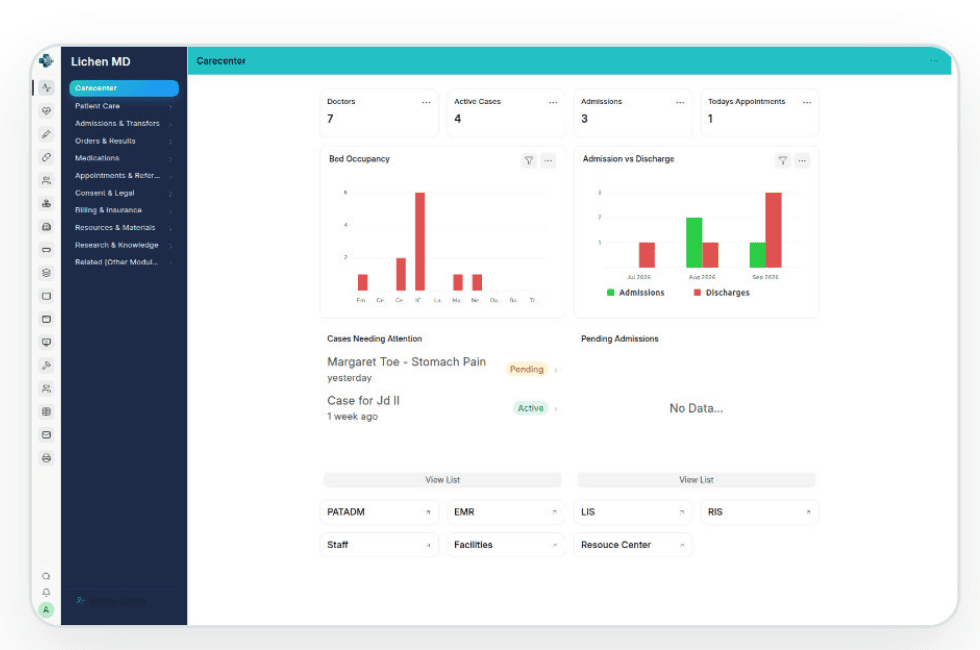This screenshot has width=980, height=650.
Task: Open the PATADM module shortcut
Action: (379, 512)
